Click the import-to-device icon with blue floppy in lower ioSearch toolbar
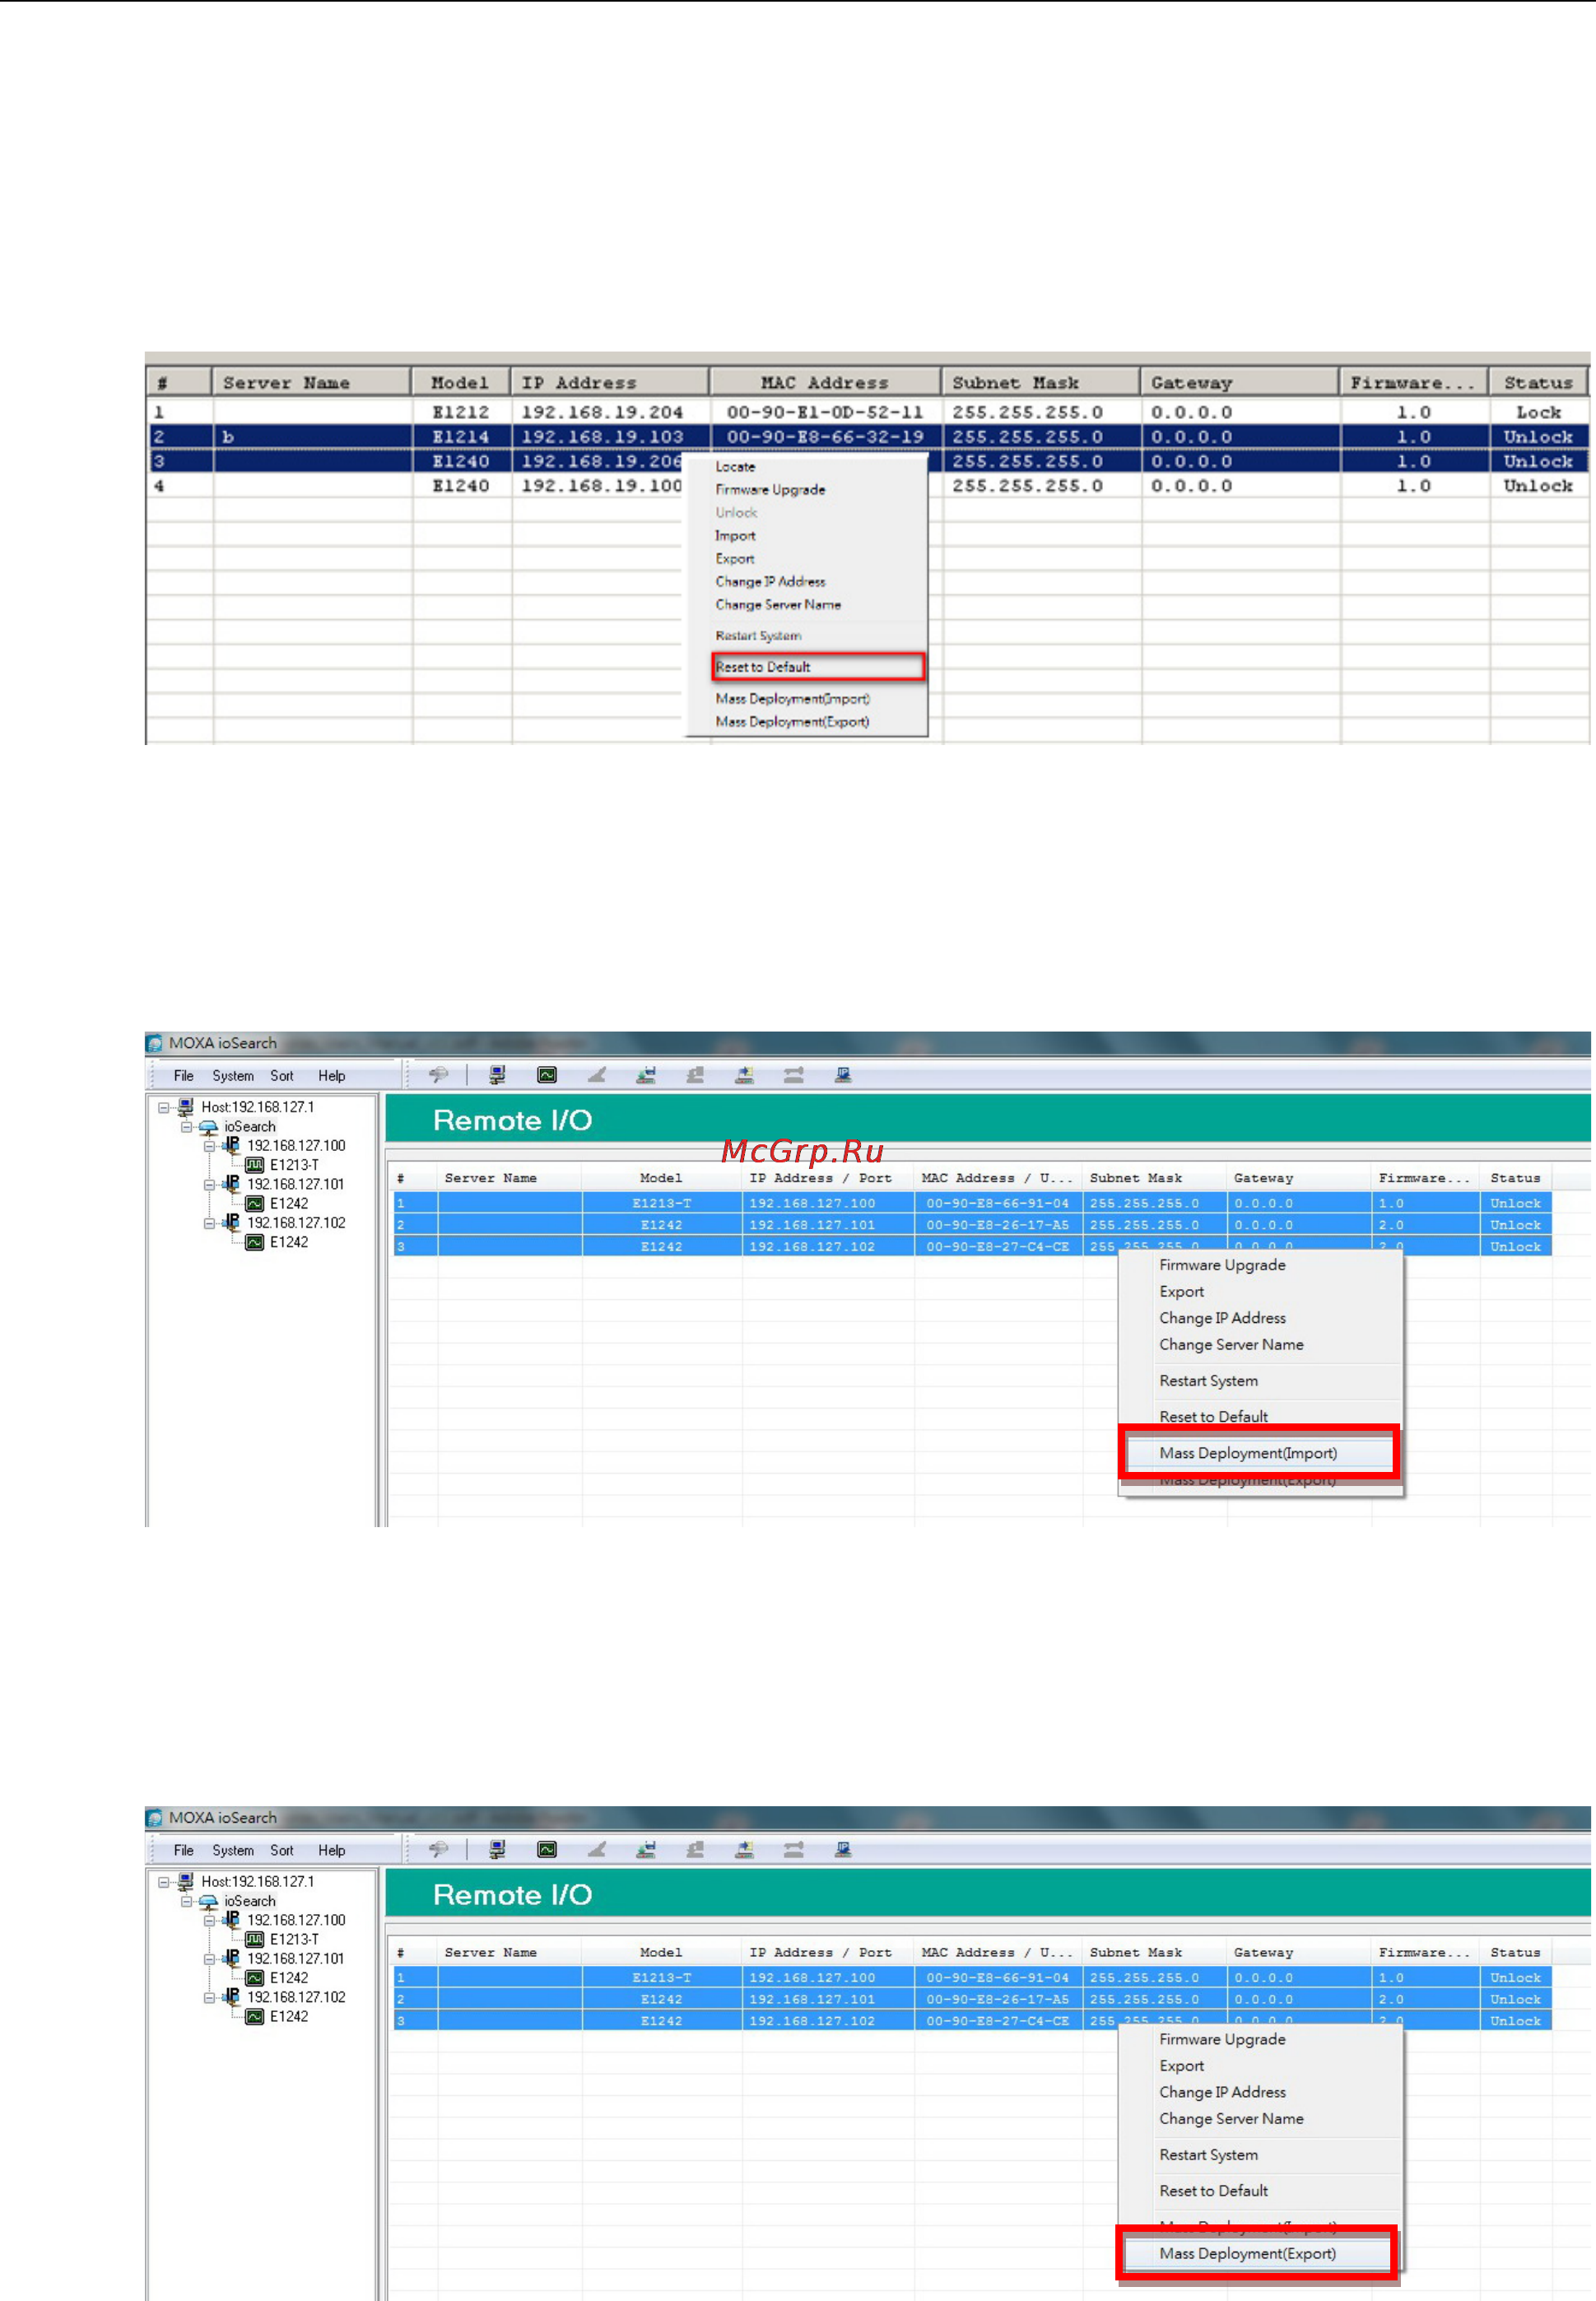This screenshot has height=2301, width=1596. click(646, 1849)
